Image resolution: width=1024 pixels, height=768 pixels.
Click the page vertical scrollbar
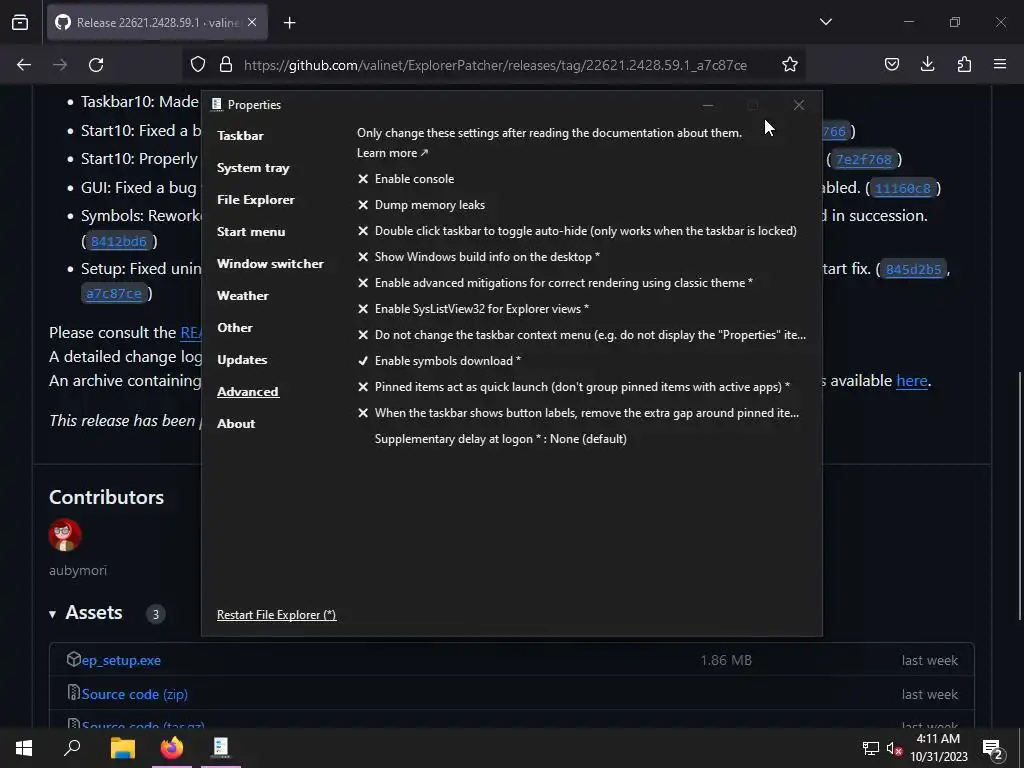(1019, 496)
